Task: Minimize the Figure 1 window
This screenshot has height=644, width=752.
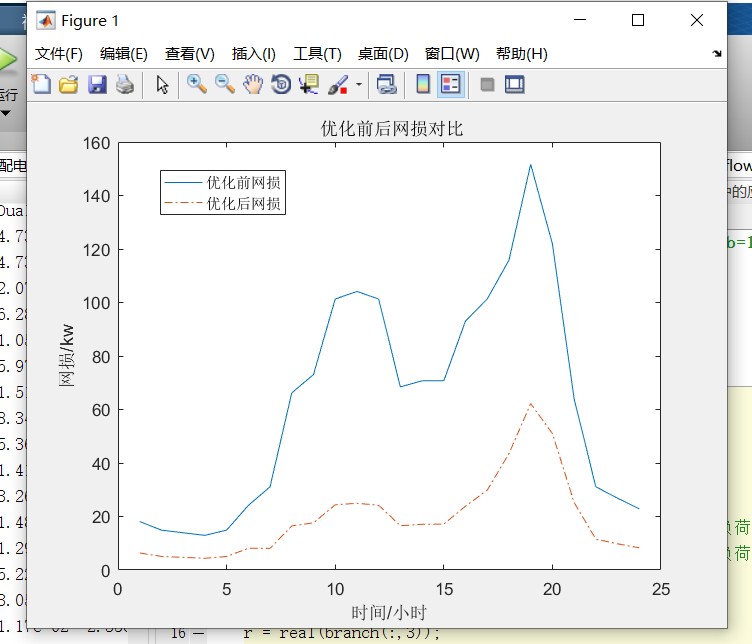Action: click(580, 20)
